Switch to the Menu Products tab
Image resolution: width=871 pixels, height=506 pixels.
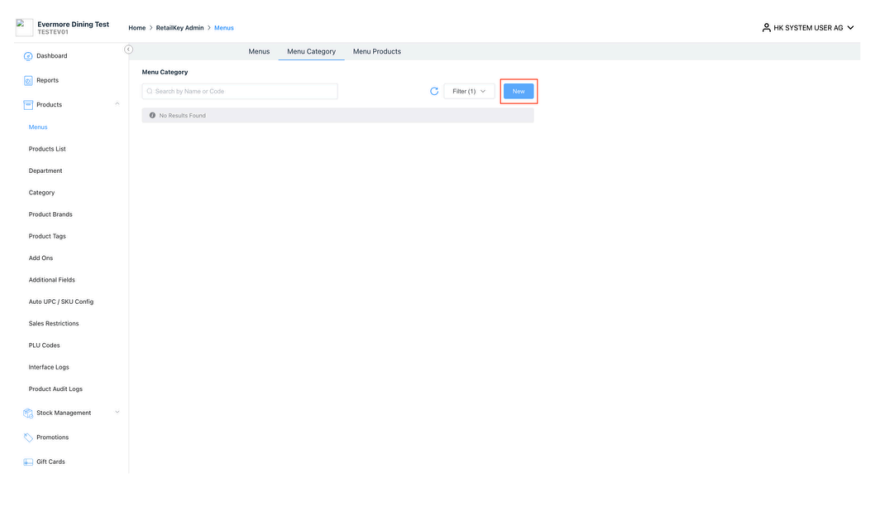pos(377,51)
